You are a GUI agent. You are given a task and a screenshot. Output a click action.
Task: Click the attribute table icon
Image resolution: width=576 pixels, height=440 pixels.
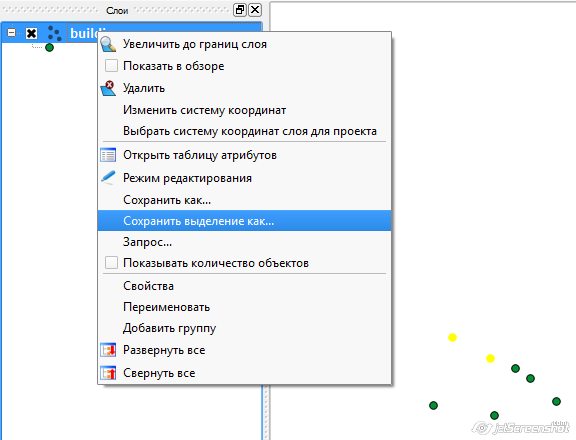click(x=108, y=155)
